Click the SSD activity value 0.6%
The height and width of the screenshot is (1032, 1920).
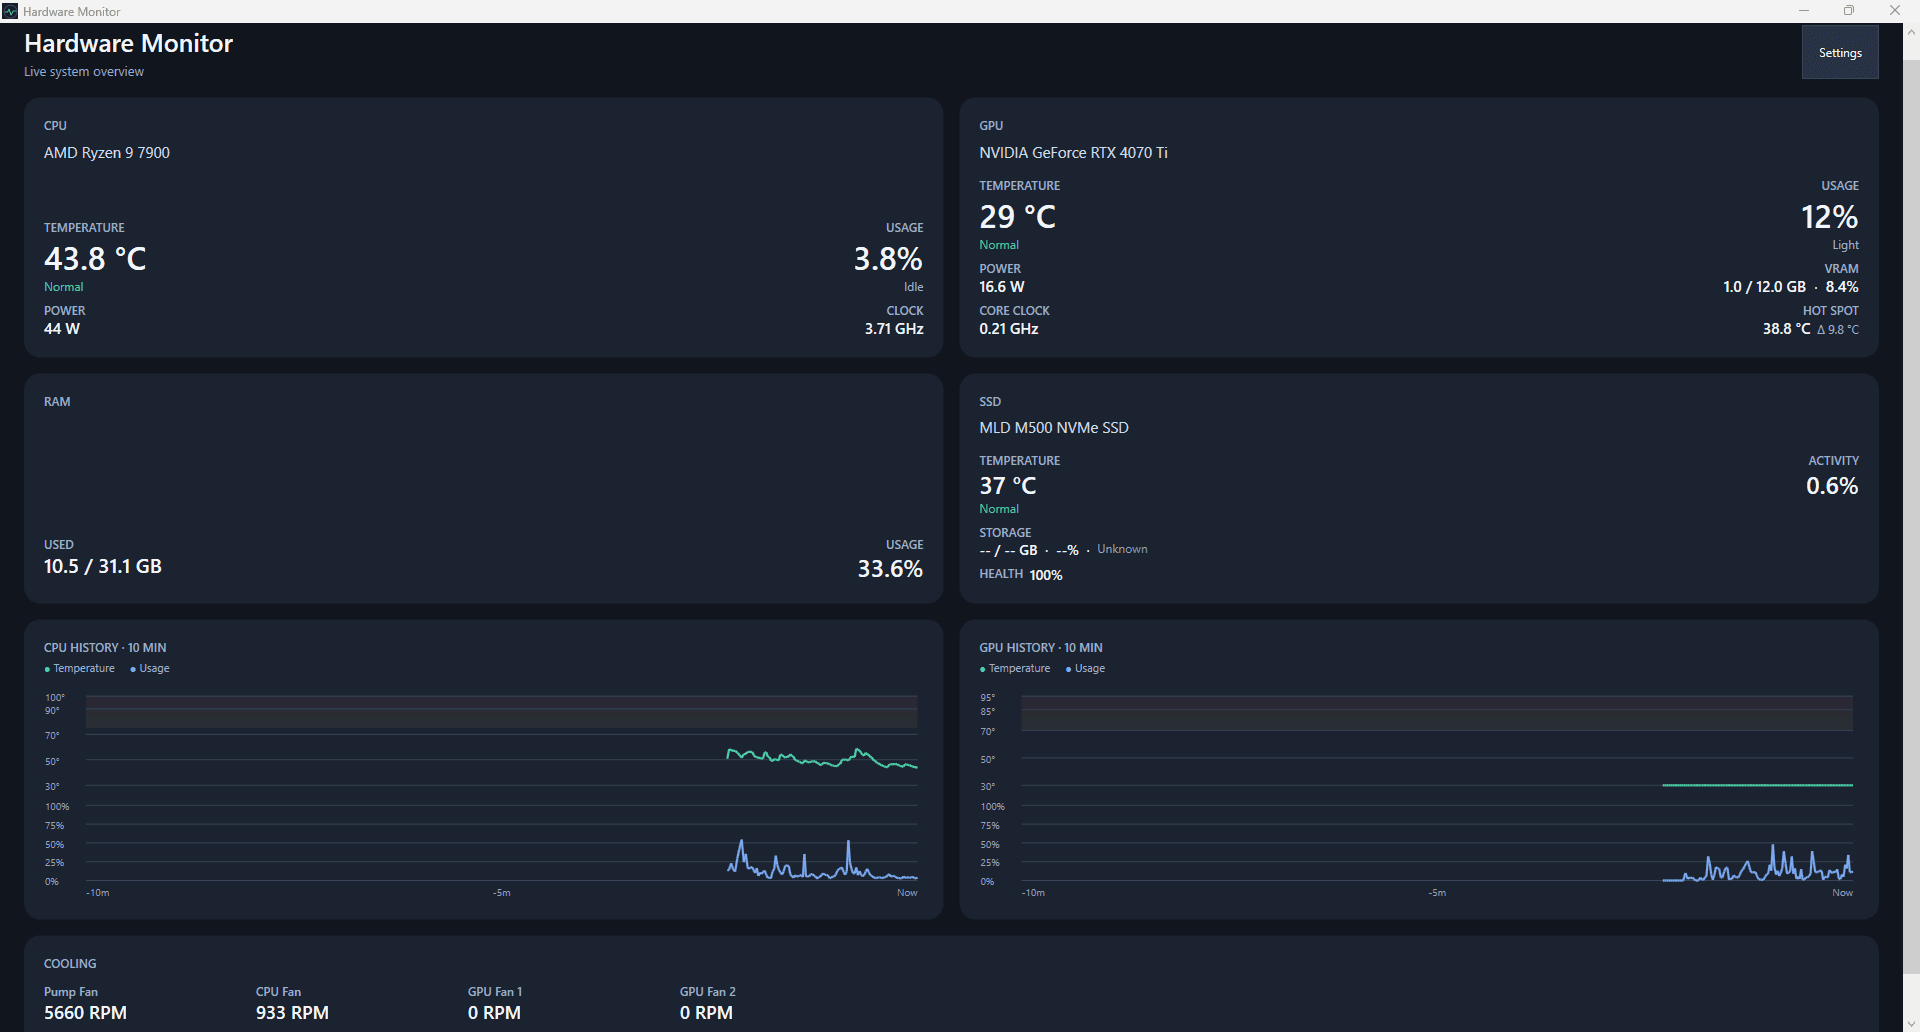click(1832, 486)
